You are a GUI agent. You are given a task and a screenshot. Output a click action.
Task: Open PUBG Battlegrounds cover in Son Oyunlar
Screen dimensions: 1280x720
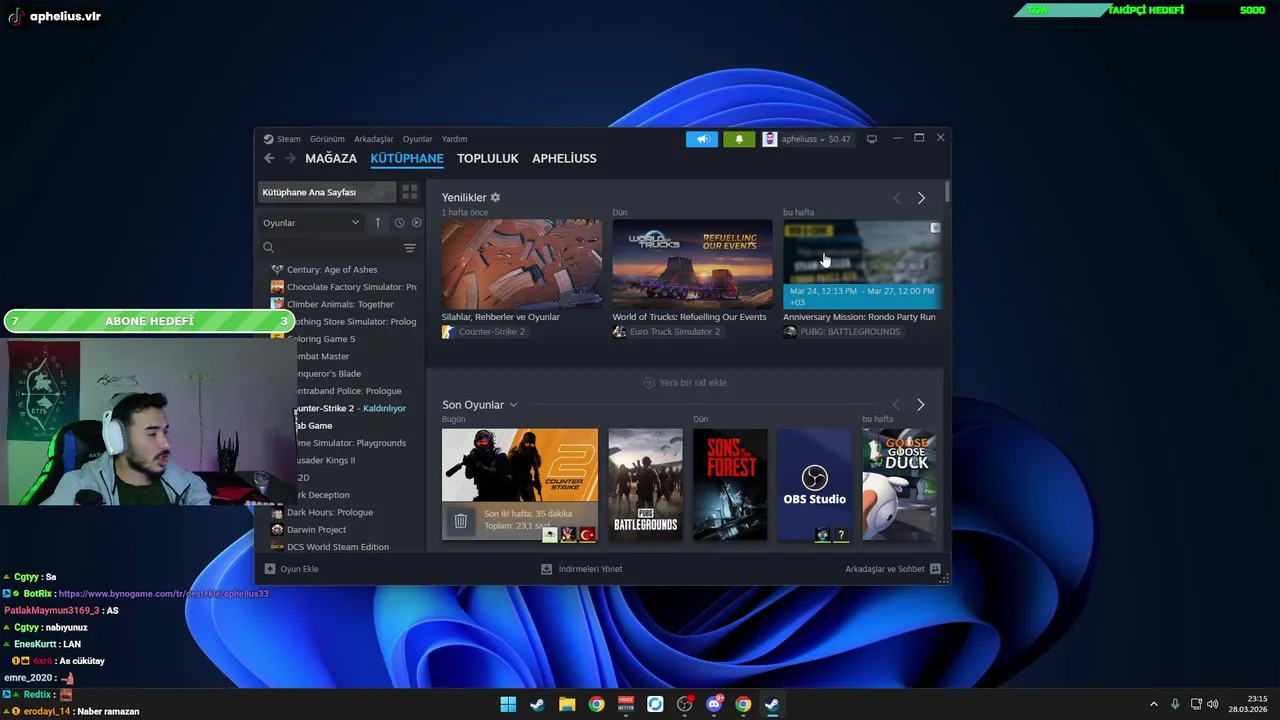coord(645,485)
